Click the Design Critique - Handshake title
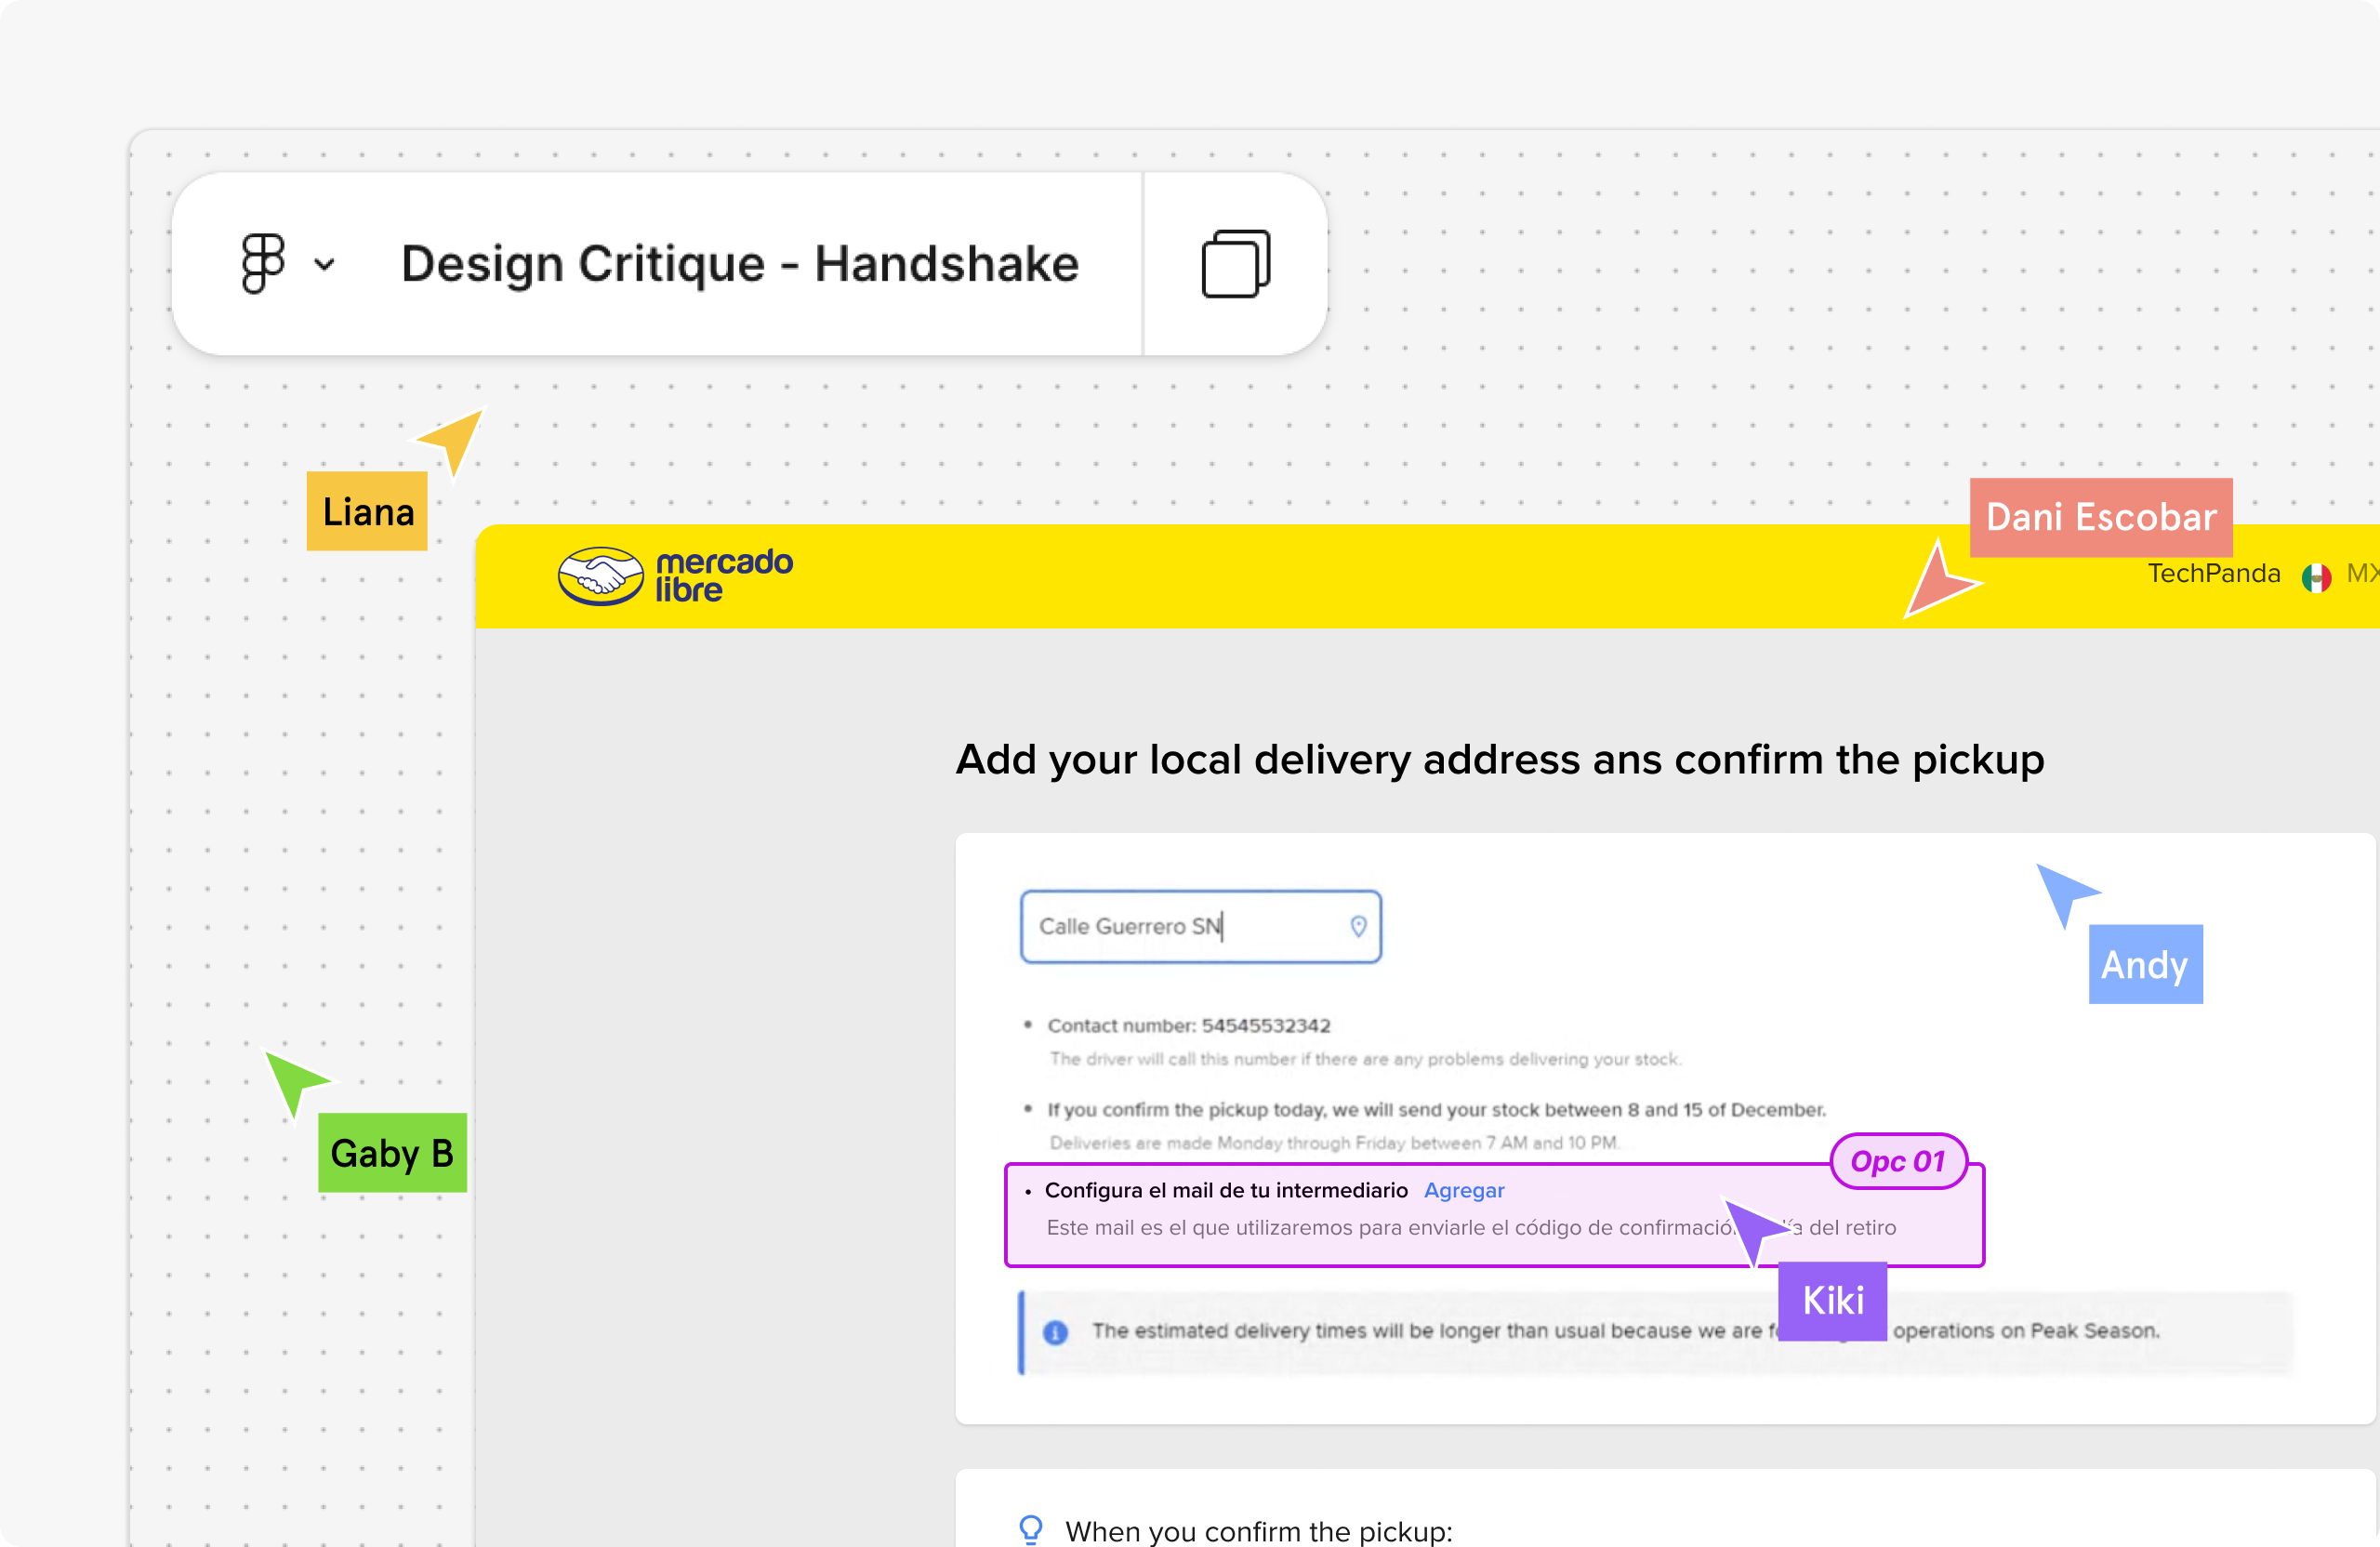The height and width of the screenshot is (1547, 2380). pyautogui.click(x=739, y=264)
